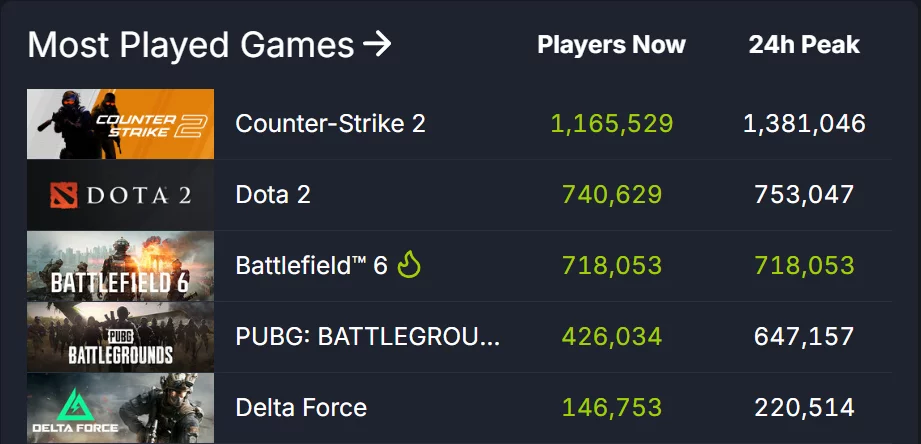Open the Dota 2 logo thumbnail

pyautogui.click(x=120, y=195)
